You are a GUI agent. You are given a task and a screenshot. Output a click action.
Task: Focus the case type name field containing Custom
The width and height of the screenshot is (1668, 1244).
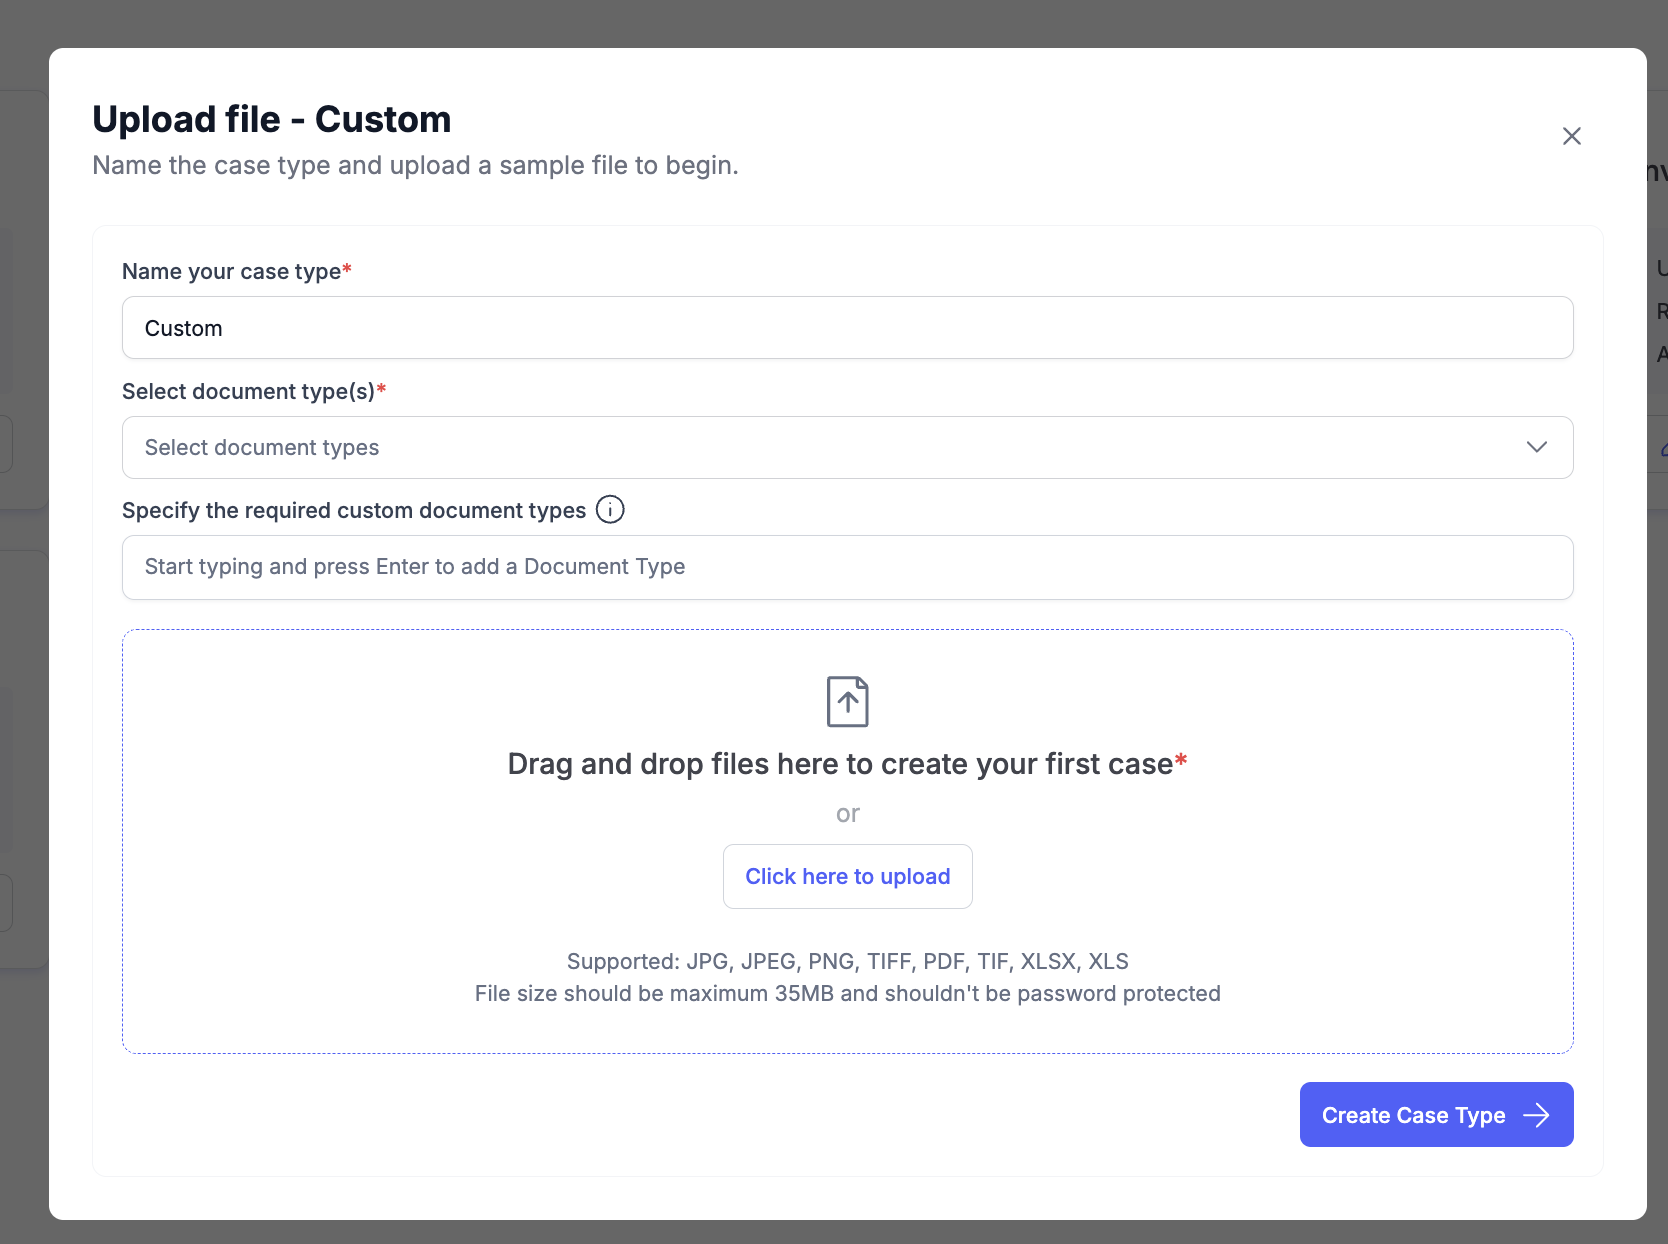(x=848, y=328)
